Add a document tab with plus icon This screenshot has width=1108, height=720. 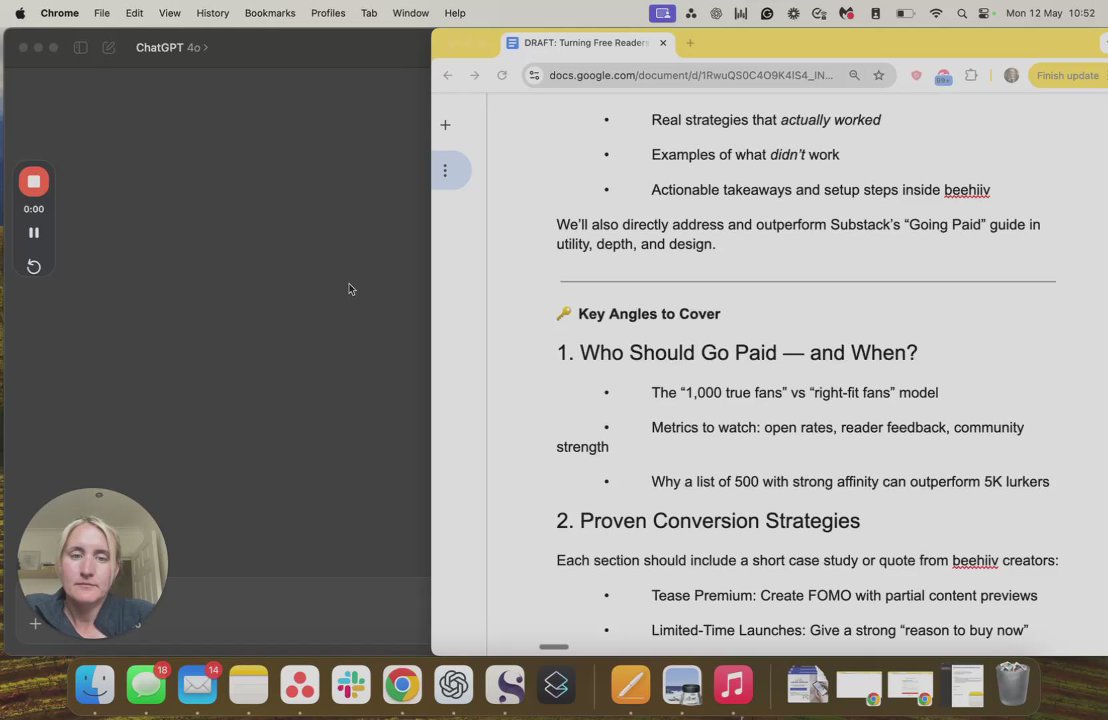point(445,125)
